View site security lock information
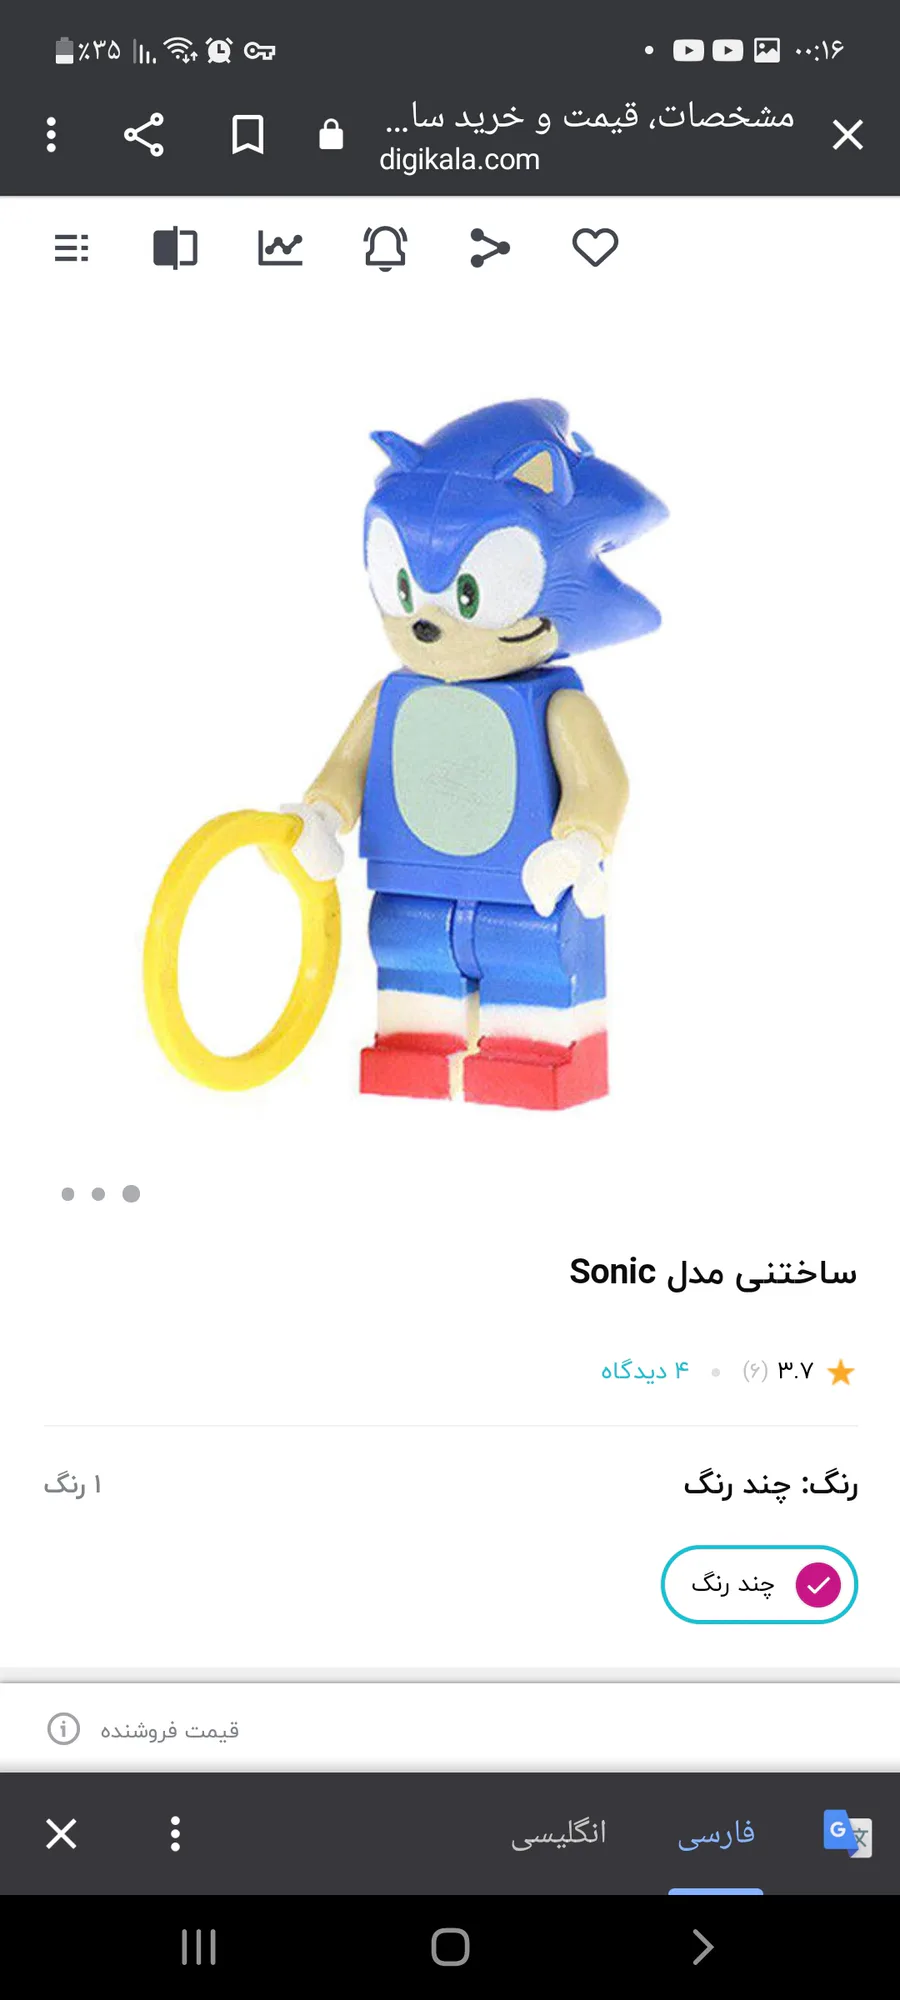Viewport: 900px width, 2000px height. 331,134
